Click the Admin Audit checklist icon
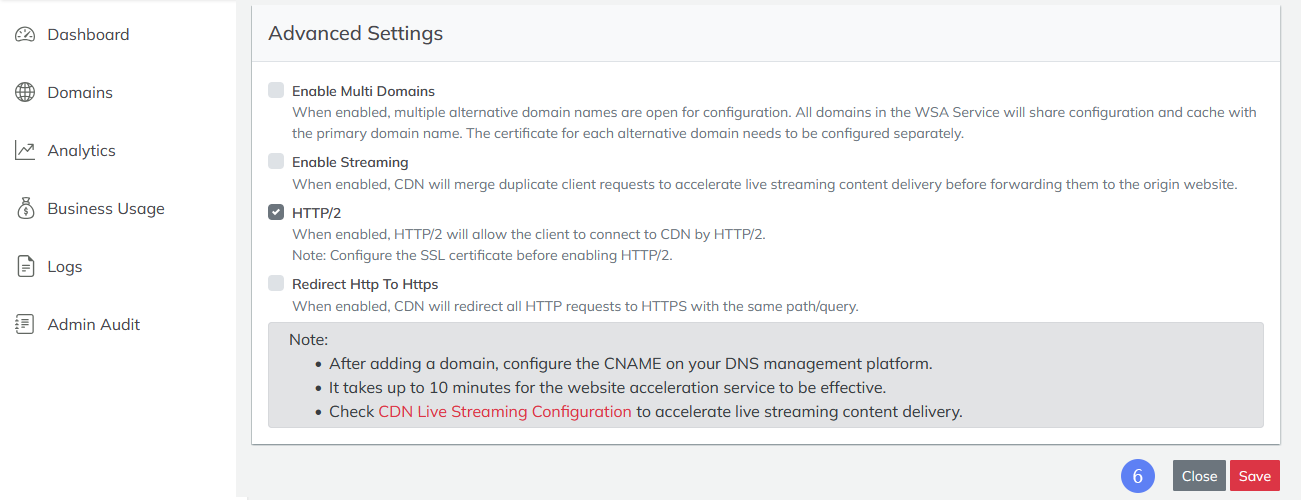 tap(25, 325)
